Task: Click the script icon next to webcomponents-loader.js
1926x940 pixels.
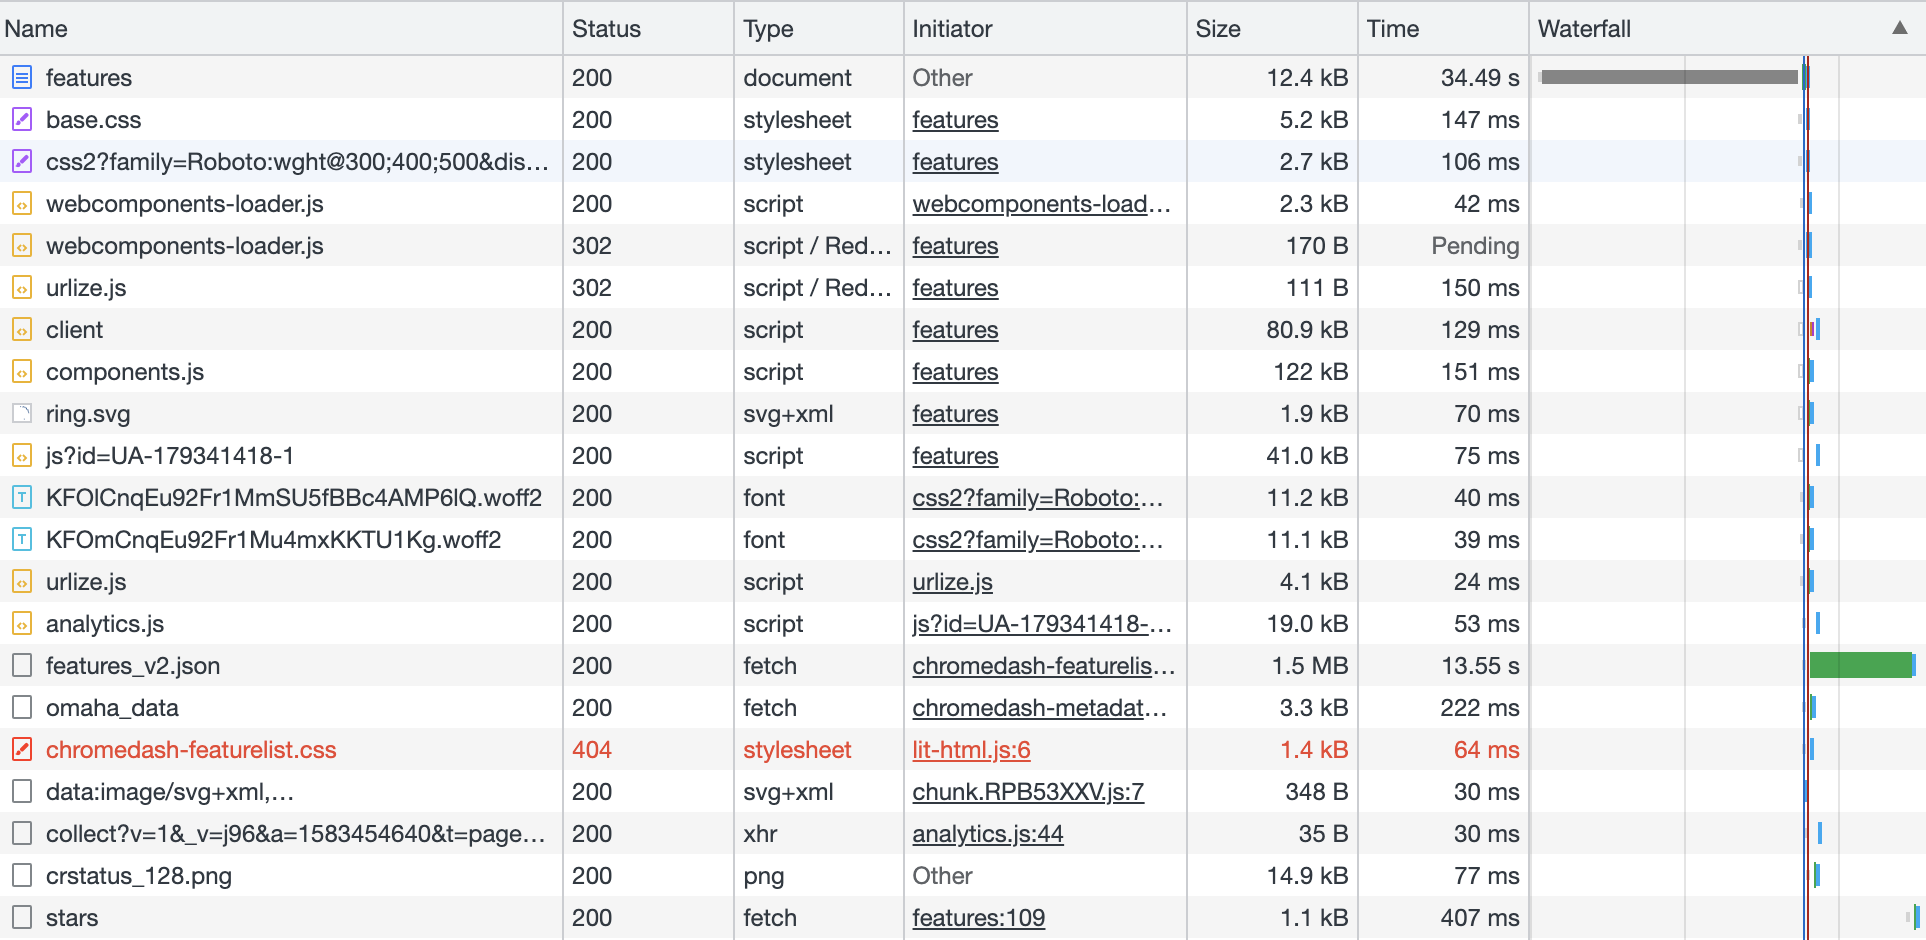Action: [21, 203]
